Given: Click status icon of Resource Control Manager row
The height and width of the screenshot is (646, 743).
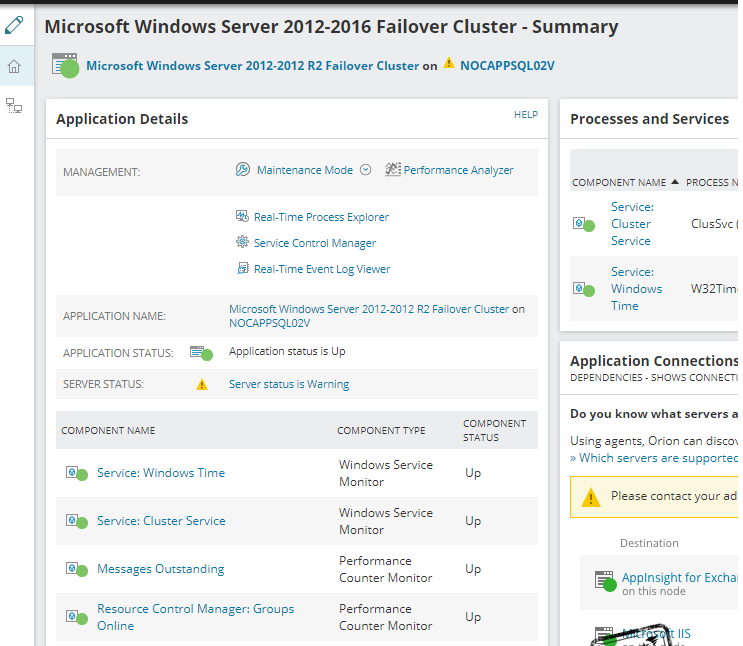Looking at the screenshot, I should point(77,617).
